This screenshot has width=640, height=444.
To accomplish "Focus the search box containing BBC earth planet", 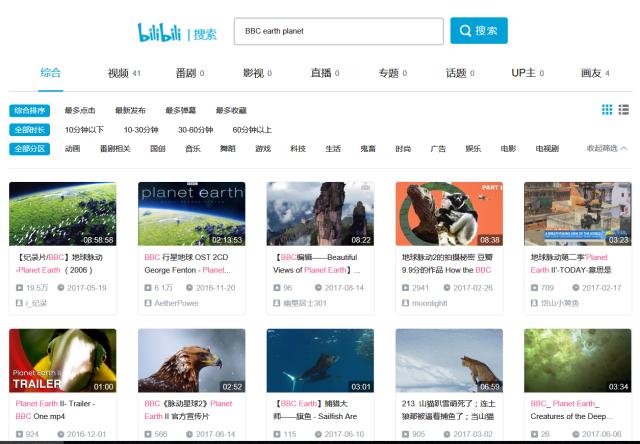I will point(339,31).
